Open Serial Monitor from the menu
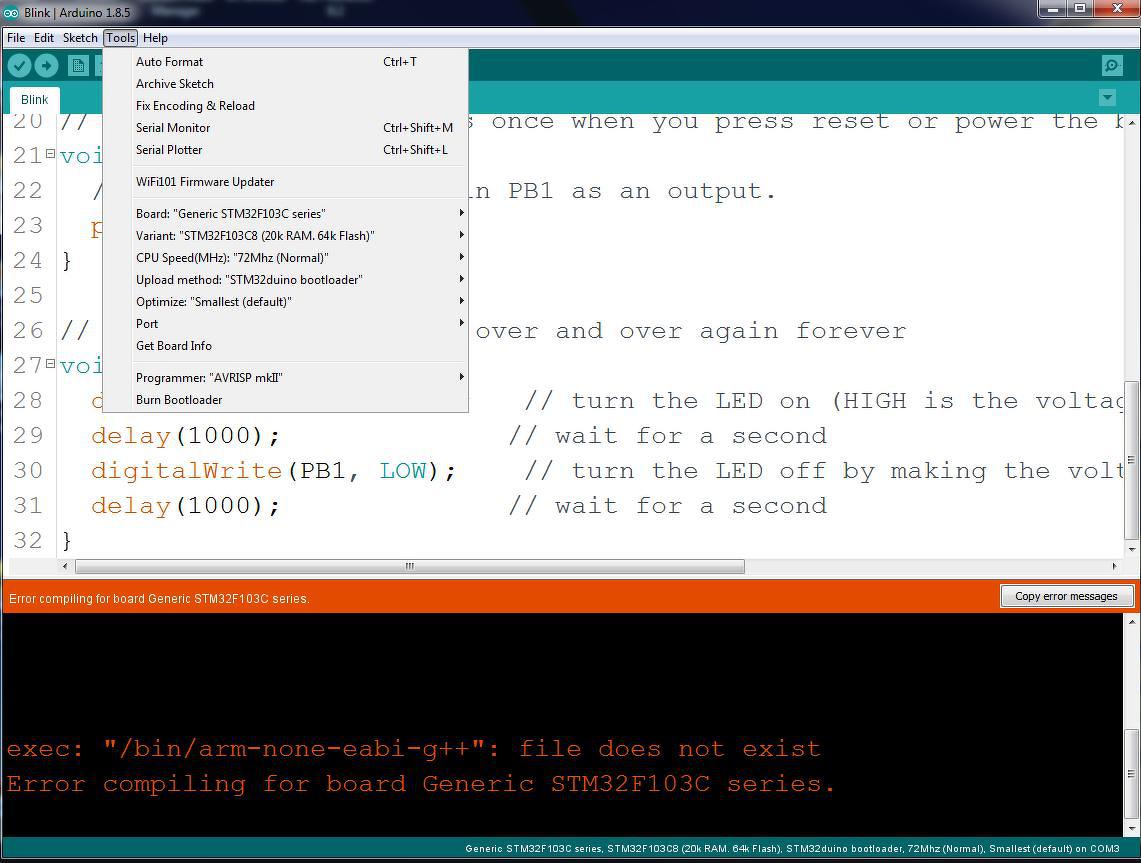 pos(285,127)
